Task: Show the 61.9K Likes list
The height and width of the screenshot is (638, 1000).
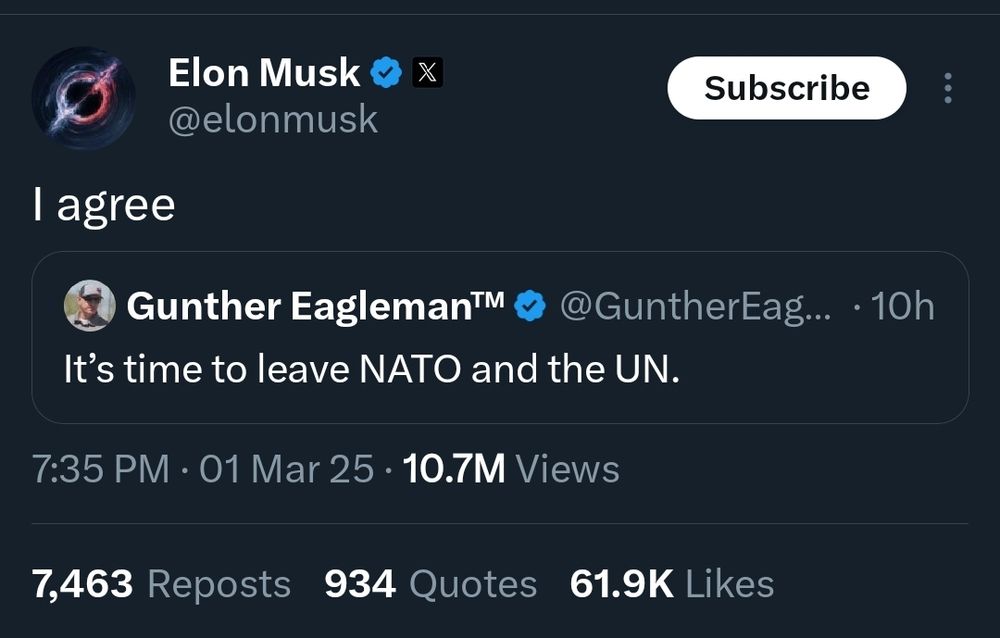Action: [x=671, y=584]
